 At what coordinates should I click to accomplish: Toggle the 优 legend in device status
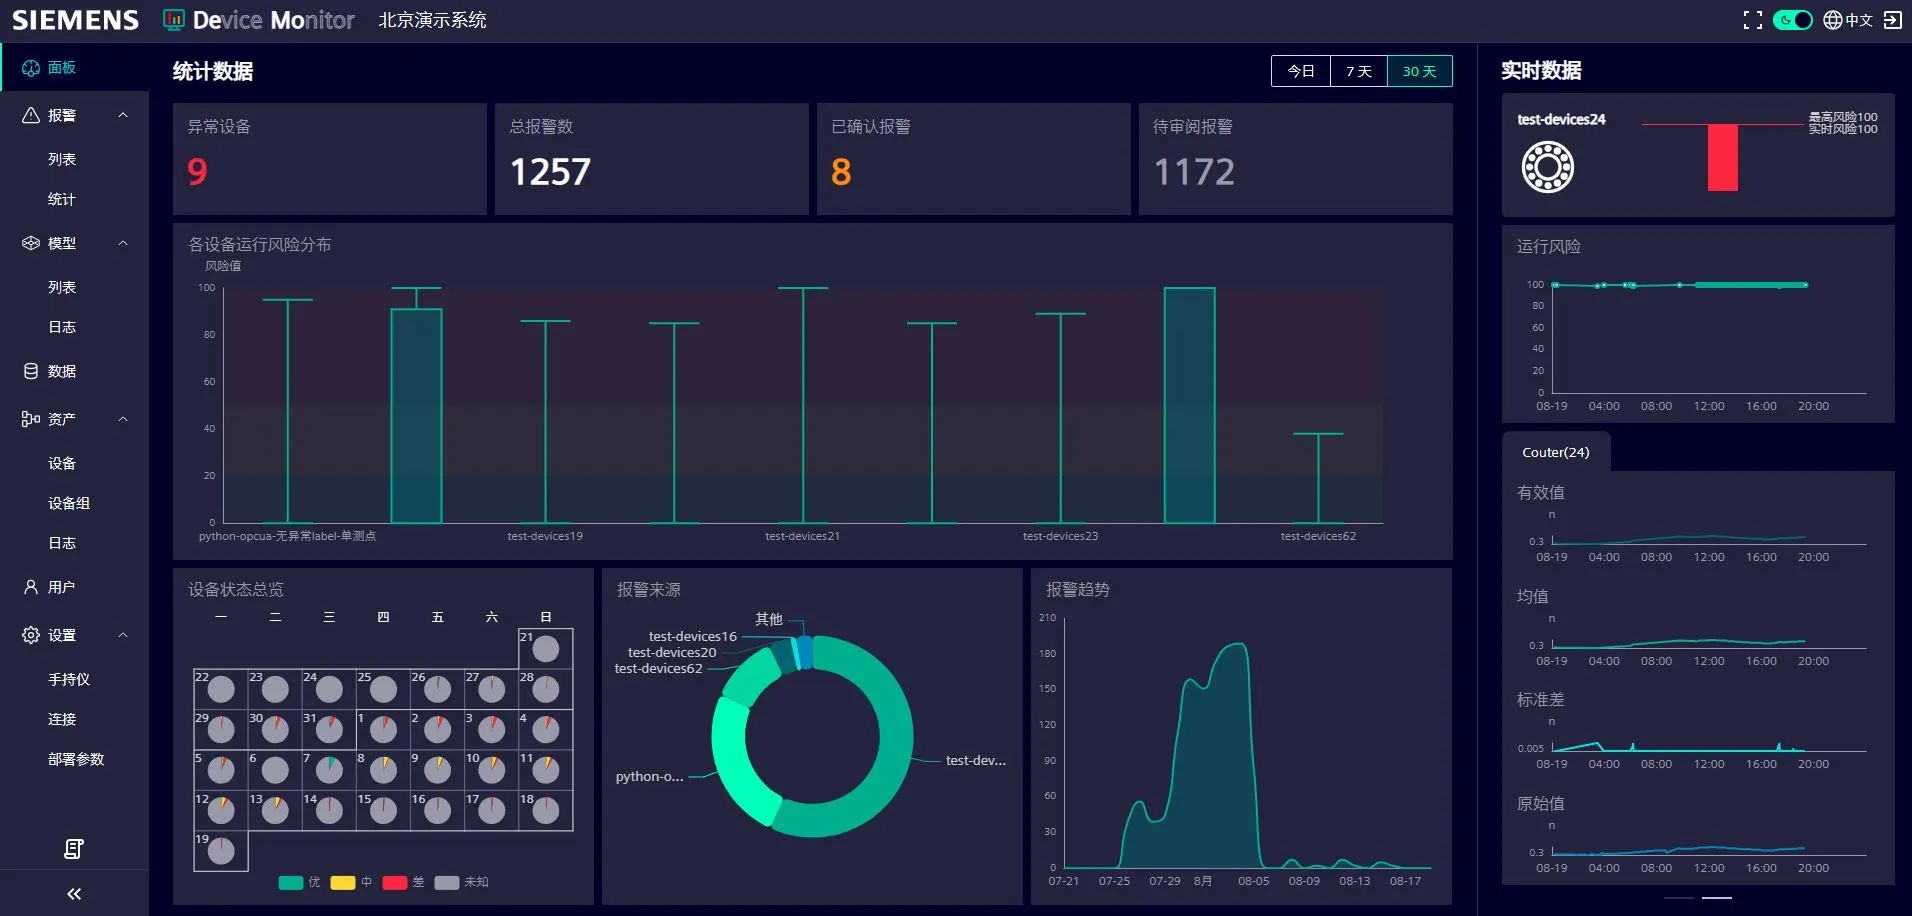pos(291,882)
